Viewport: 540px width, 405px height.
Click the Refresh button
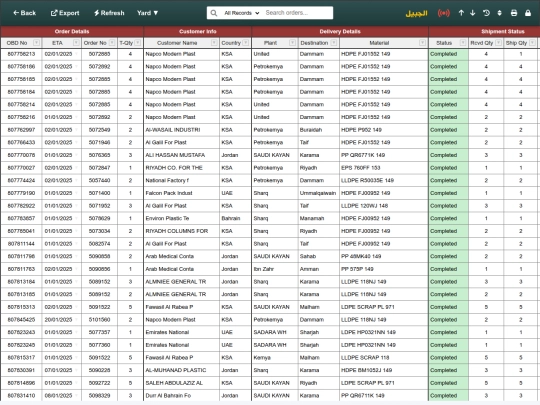point(109,13)
